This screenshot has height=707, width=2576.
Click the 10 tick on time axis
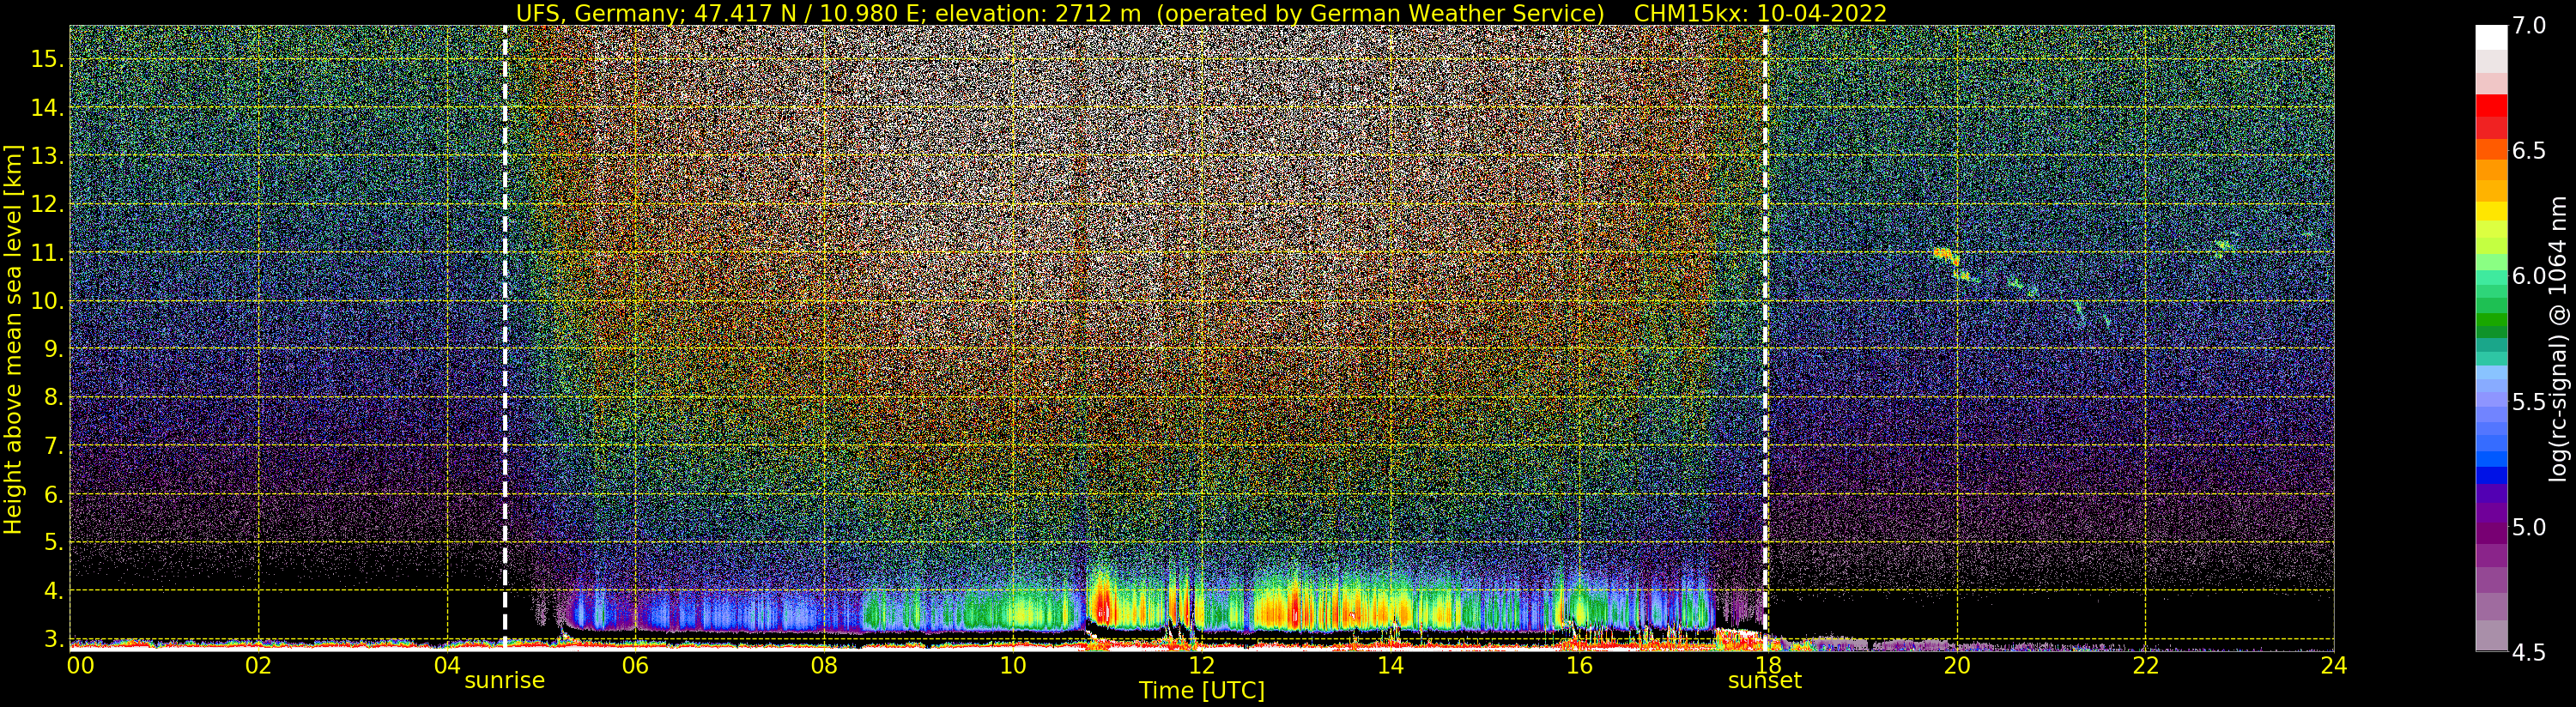(x=1013, y=666)
